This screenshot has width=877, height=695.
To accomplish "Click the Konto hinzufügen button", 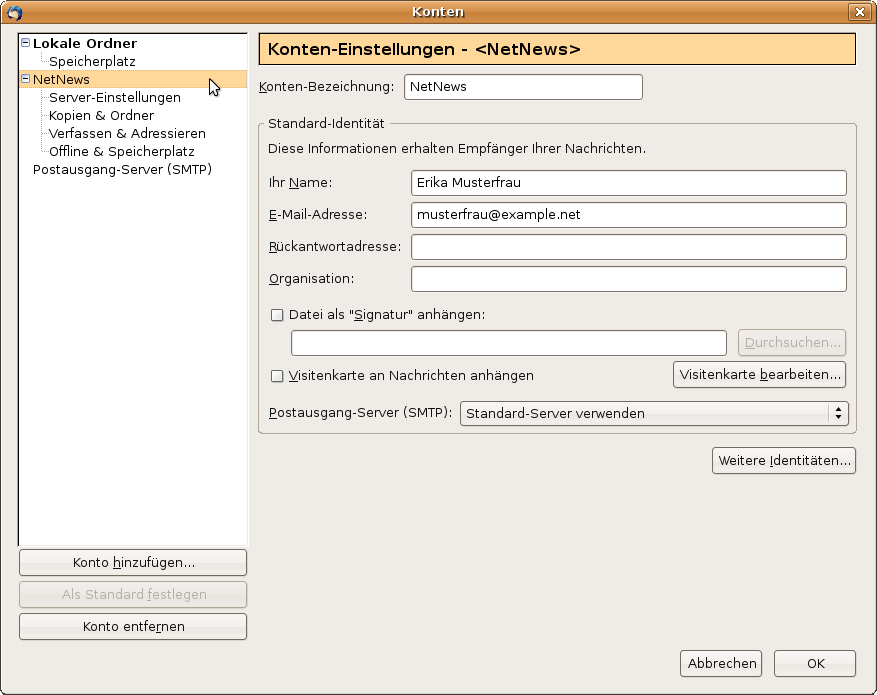I will tap(132, 562).
